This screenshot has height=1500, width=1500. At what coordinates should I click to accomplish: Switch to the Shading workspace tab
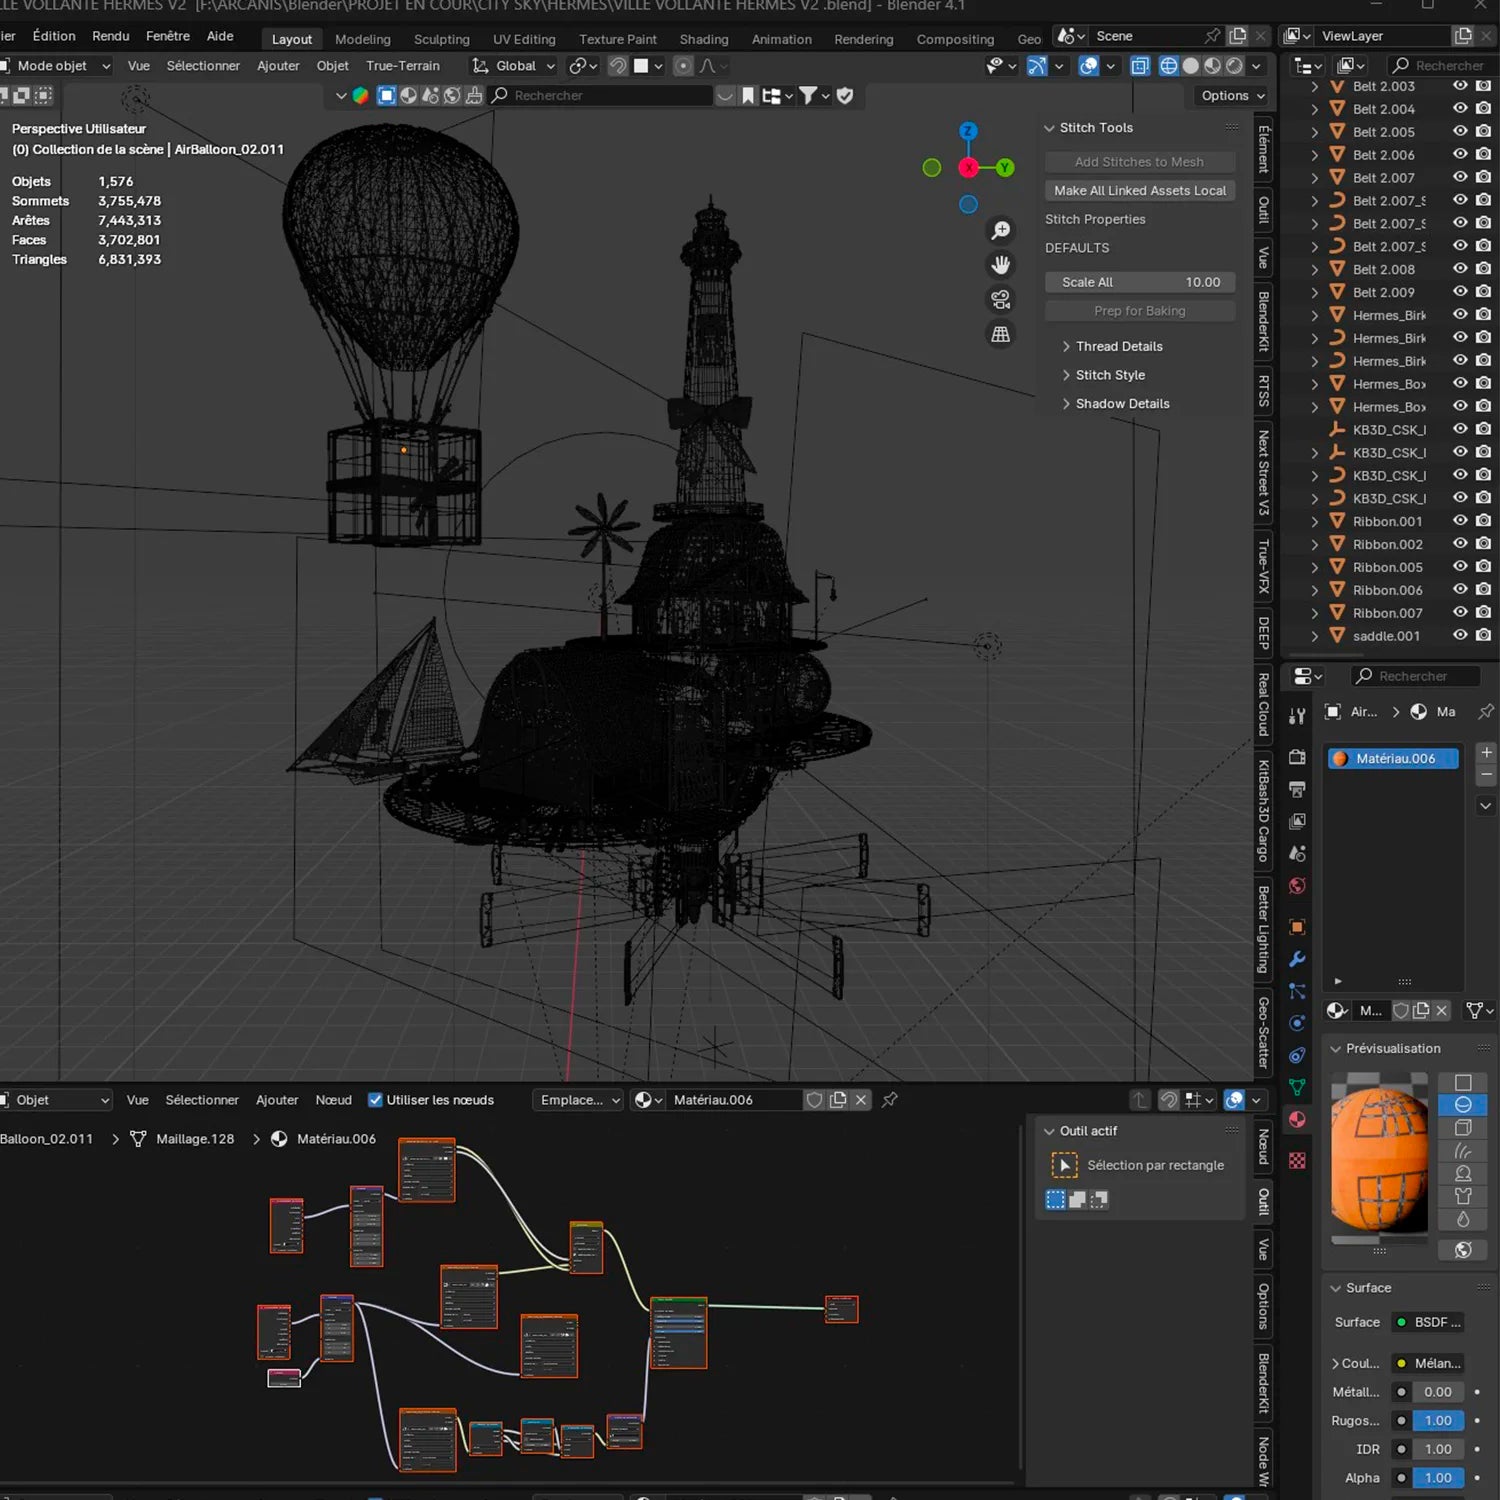click(x=703, y=39)
